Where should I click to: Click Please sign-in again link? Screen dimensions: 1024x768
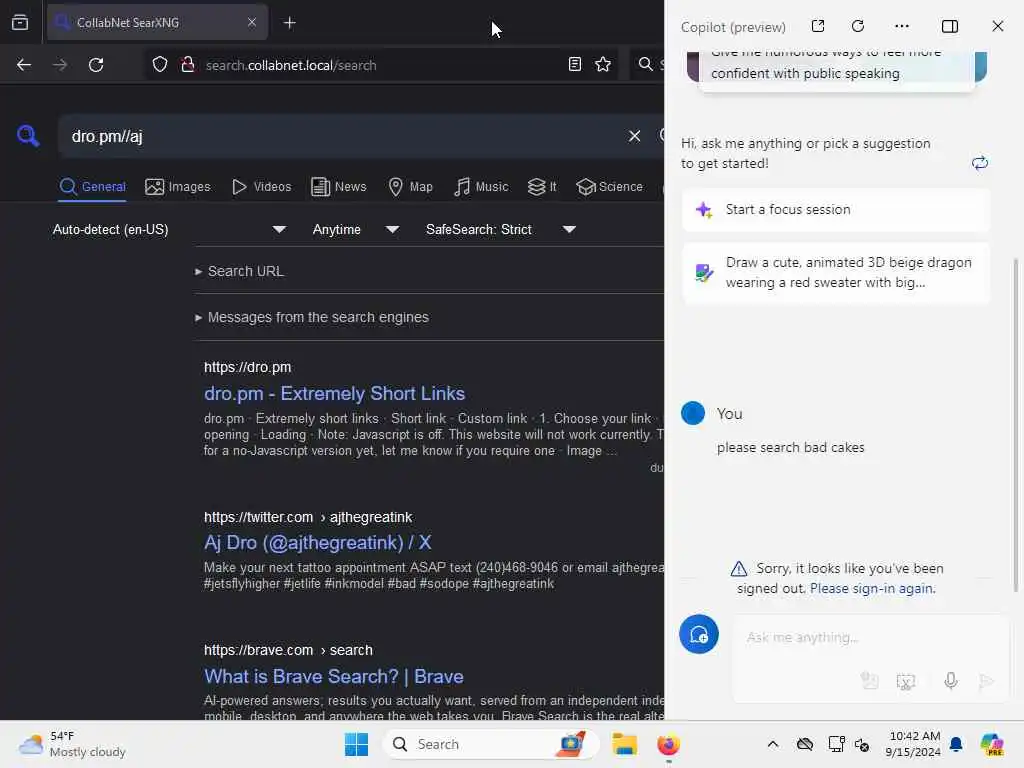click(872, 588)
